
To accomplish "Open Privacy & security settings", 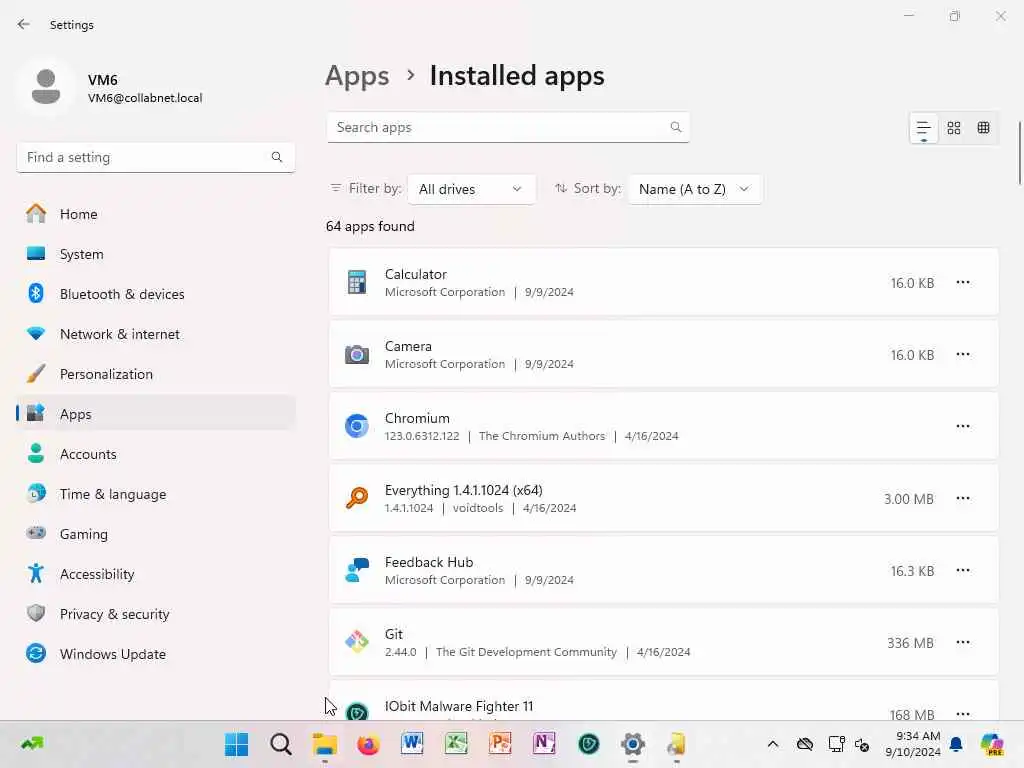I will click(155, 614).
